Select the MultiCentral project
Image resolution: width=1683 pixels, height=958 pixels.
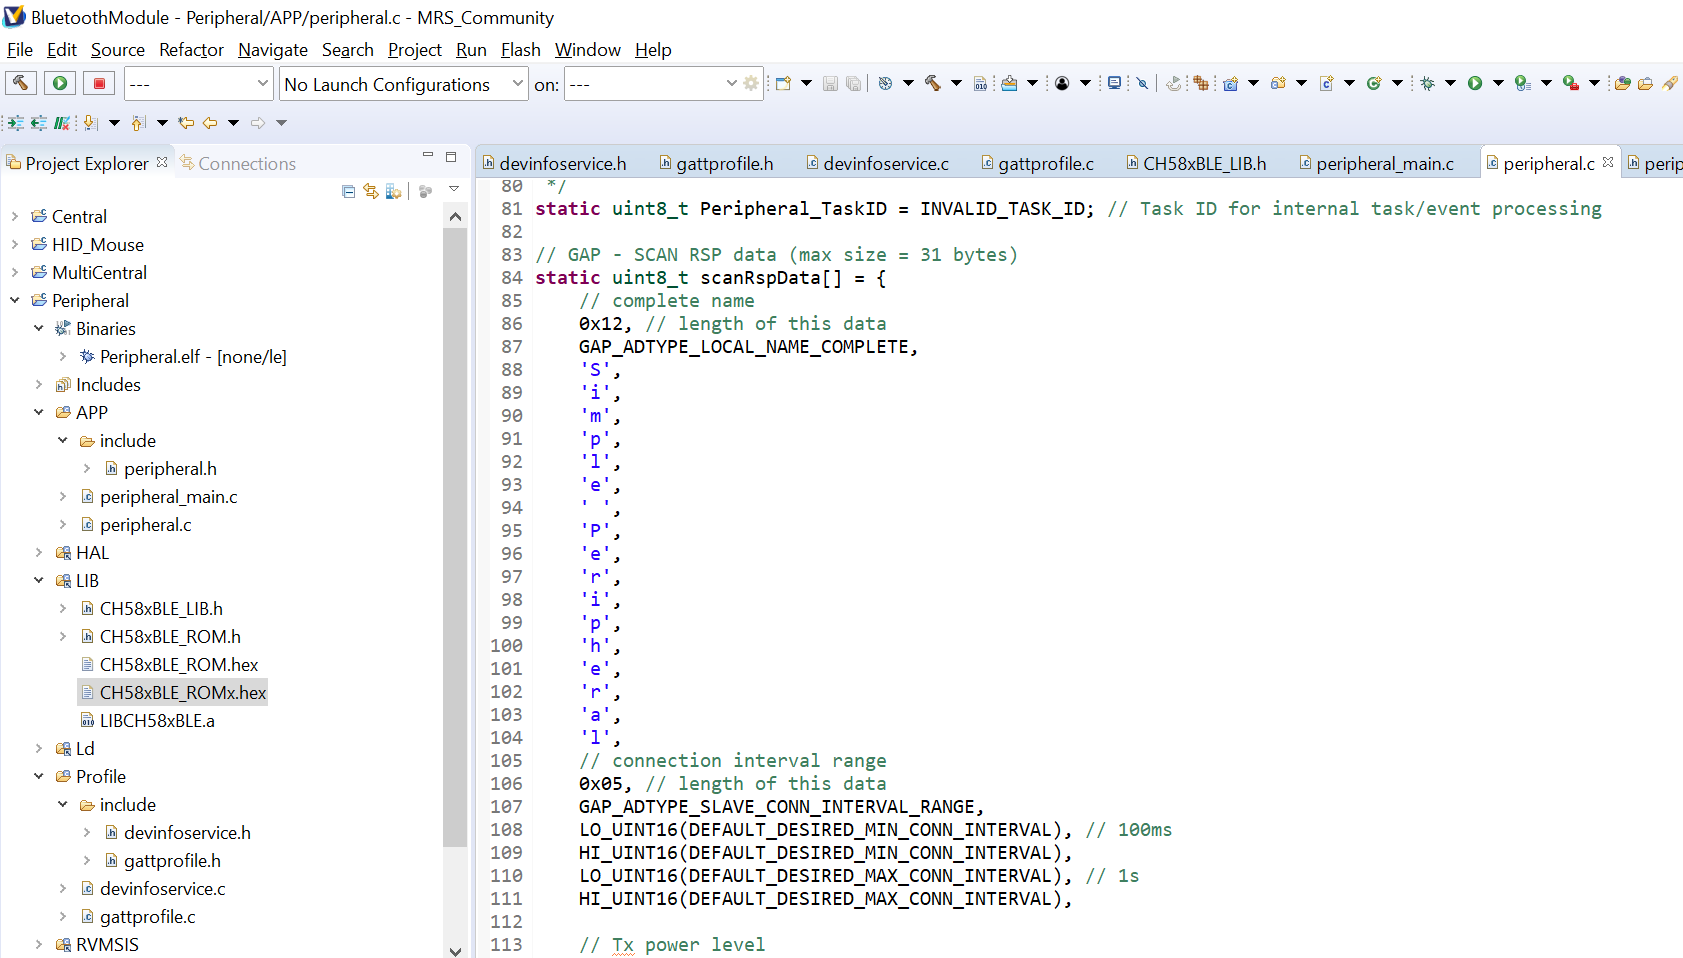tap(99, 272)
